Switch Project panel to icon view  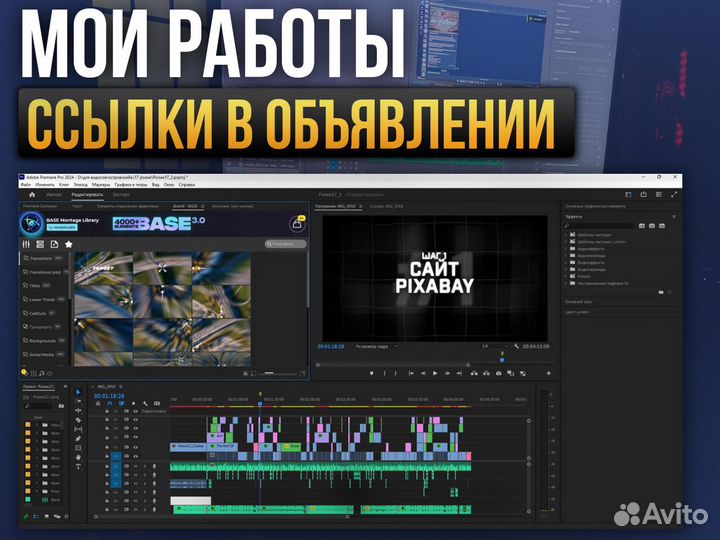(x=46, y=517)
